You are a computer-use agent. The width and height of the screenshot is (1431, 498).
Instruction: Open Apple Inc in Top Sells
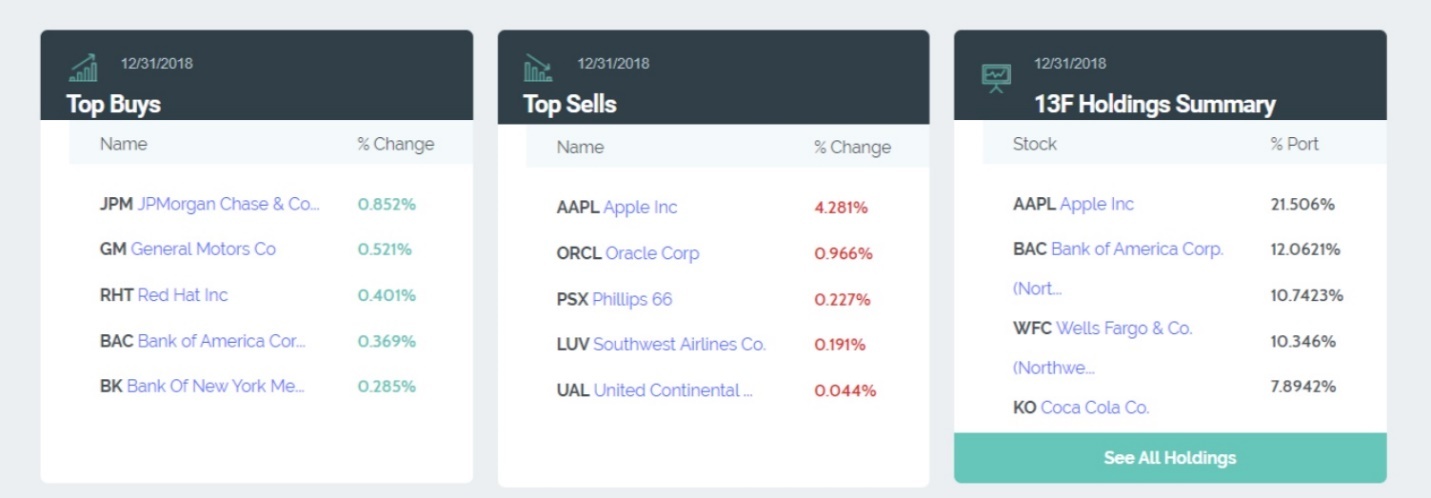(x=640, y=208)
